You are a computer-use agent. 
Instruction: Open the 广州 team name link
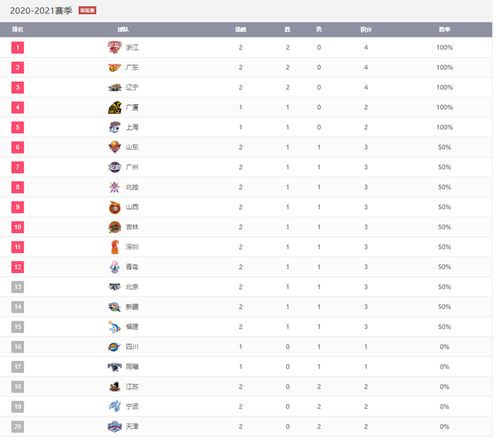pyautogui.click(x=132, y=167)
